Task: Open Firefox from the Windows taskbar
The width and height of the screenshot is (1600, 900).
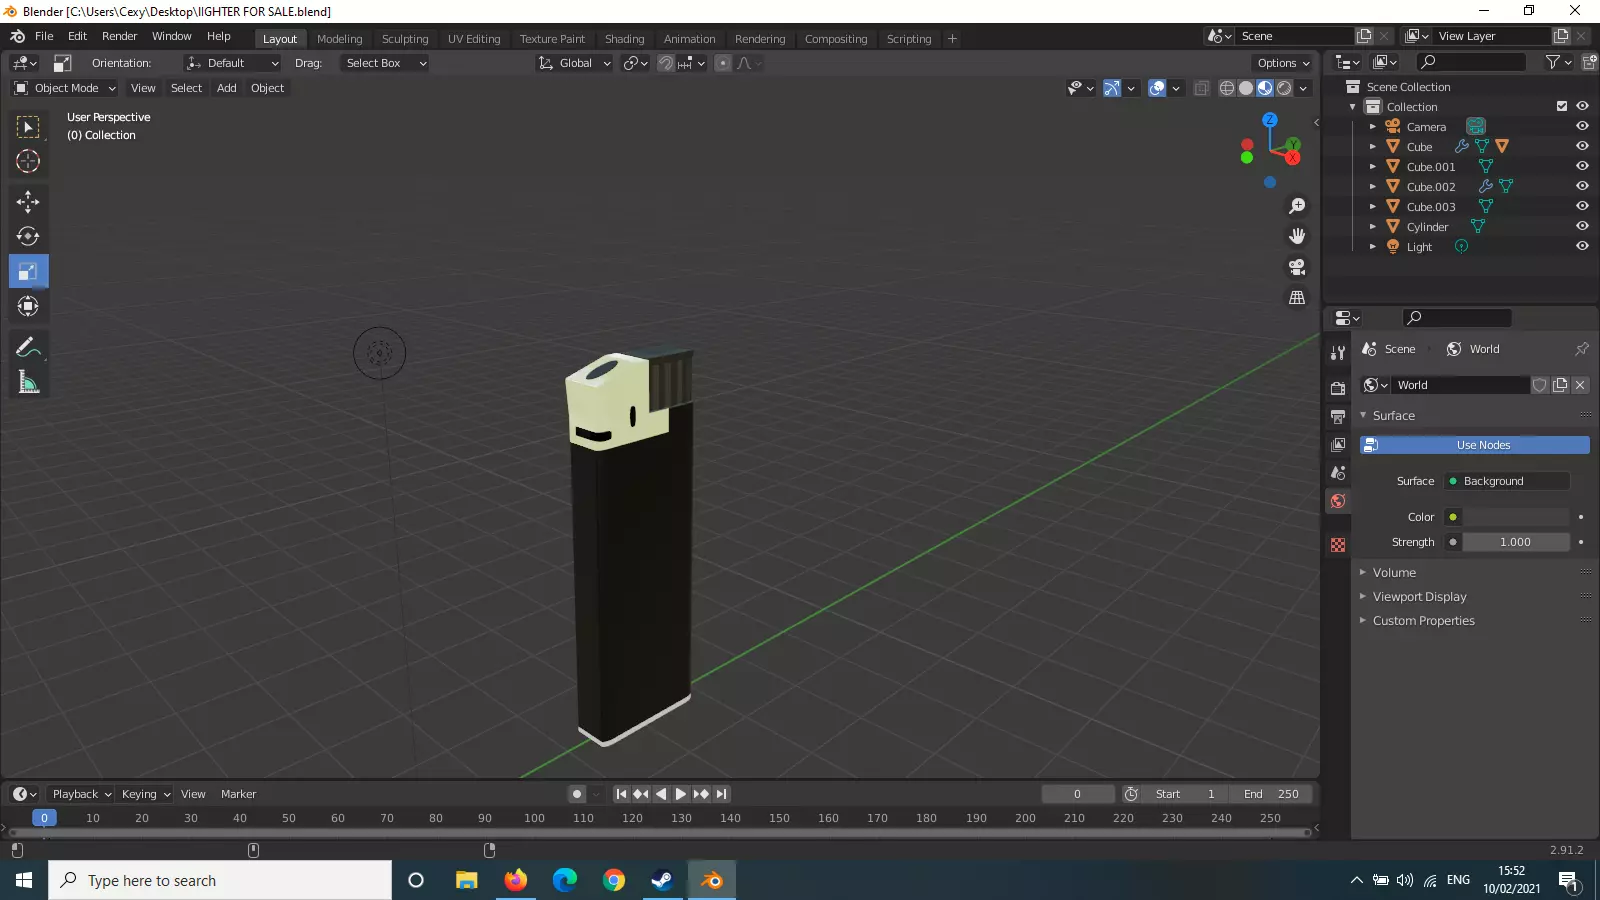Action: pyautogui.click(x=515, y=880)
